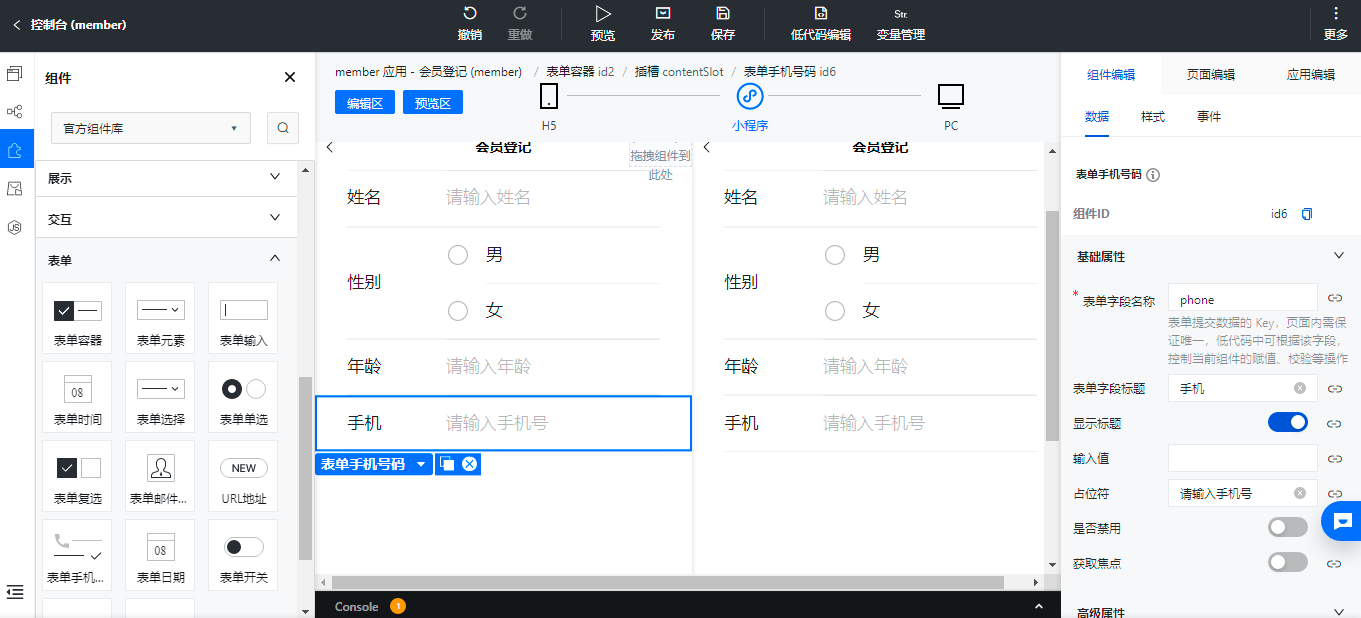
Task: Go back to 控制台 via the back arrow
Action: (16, 25)
